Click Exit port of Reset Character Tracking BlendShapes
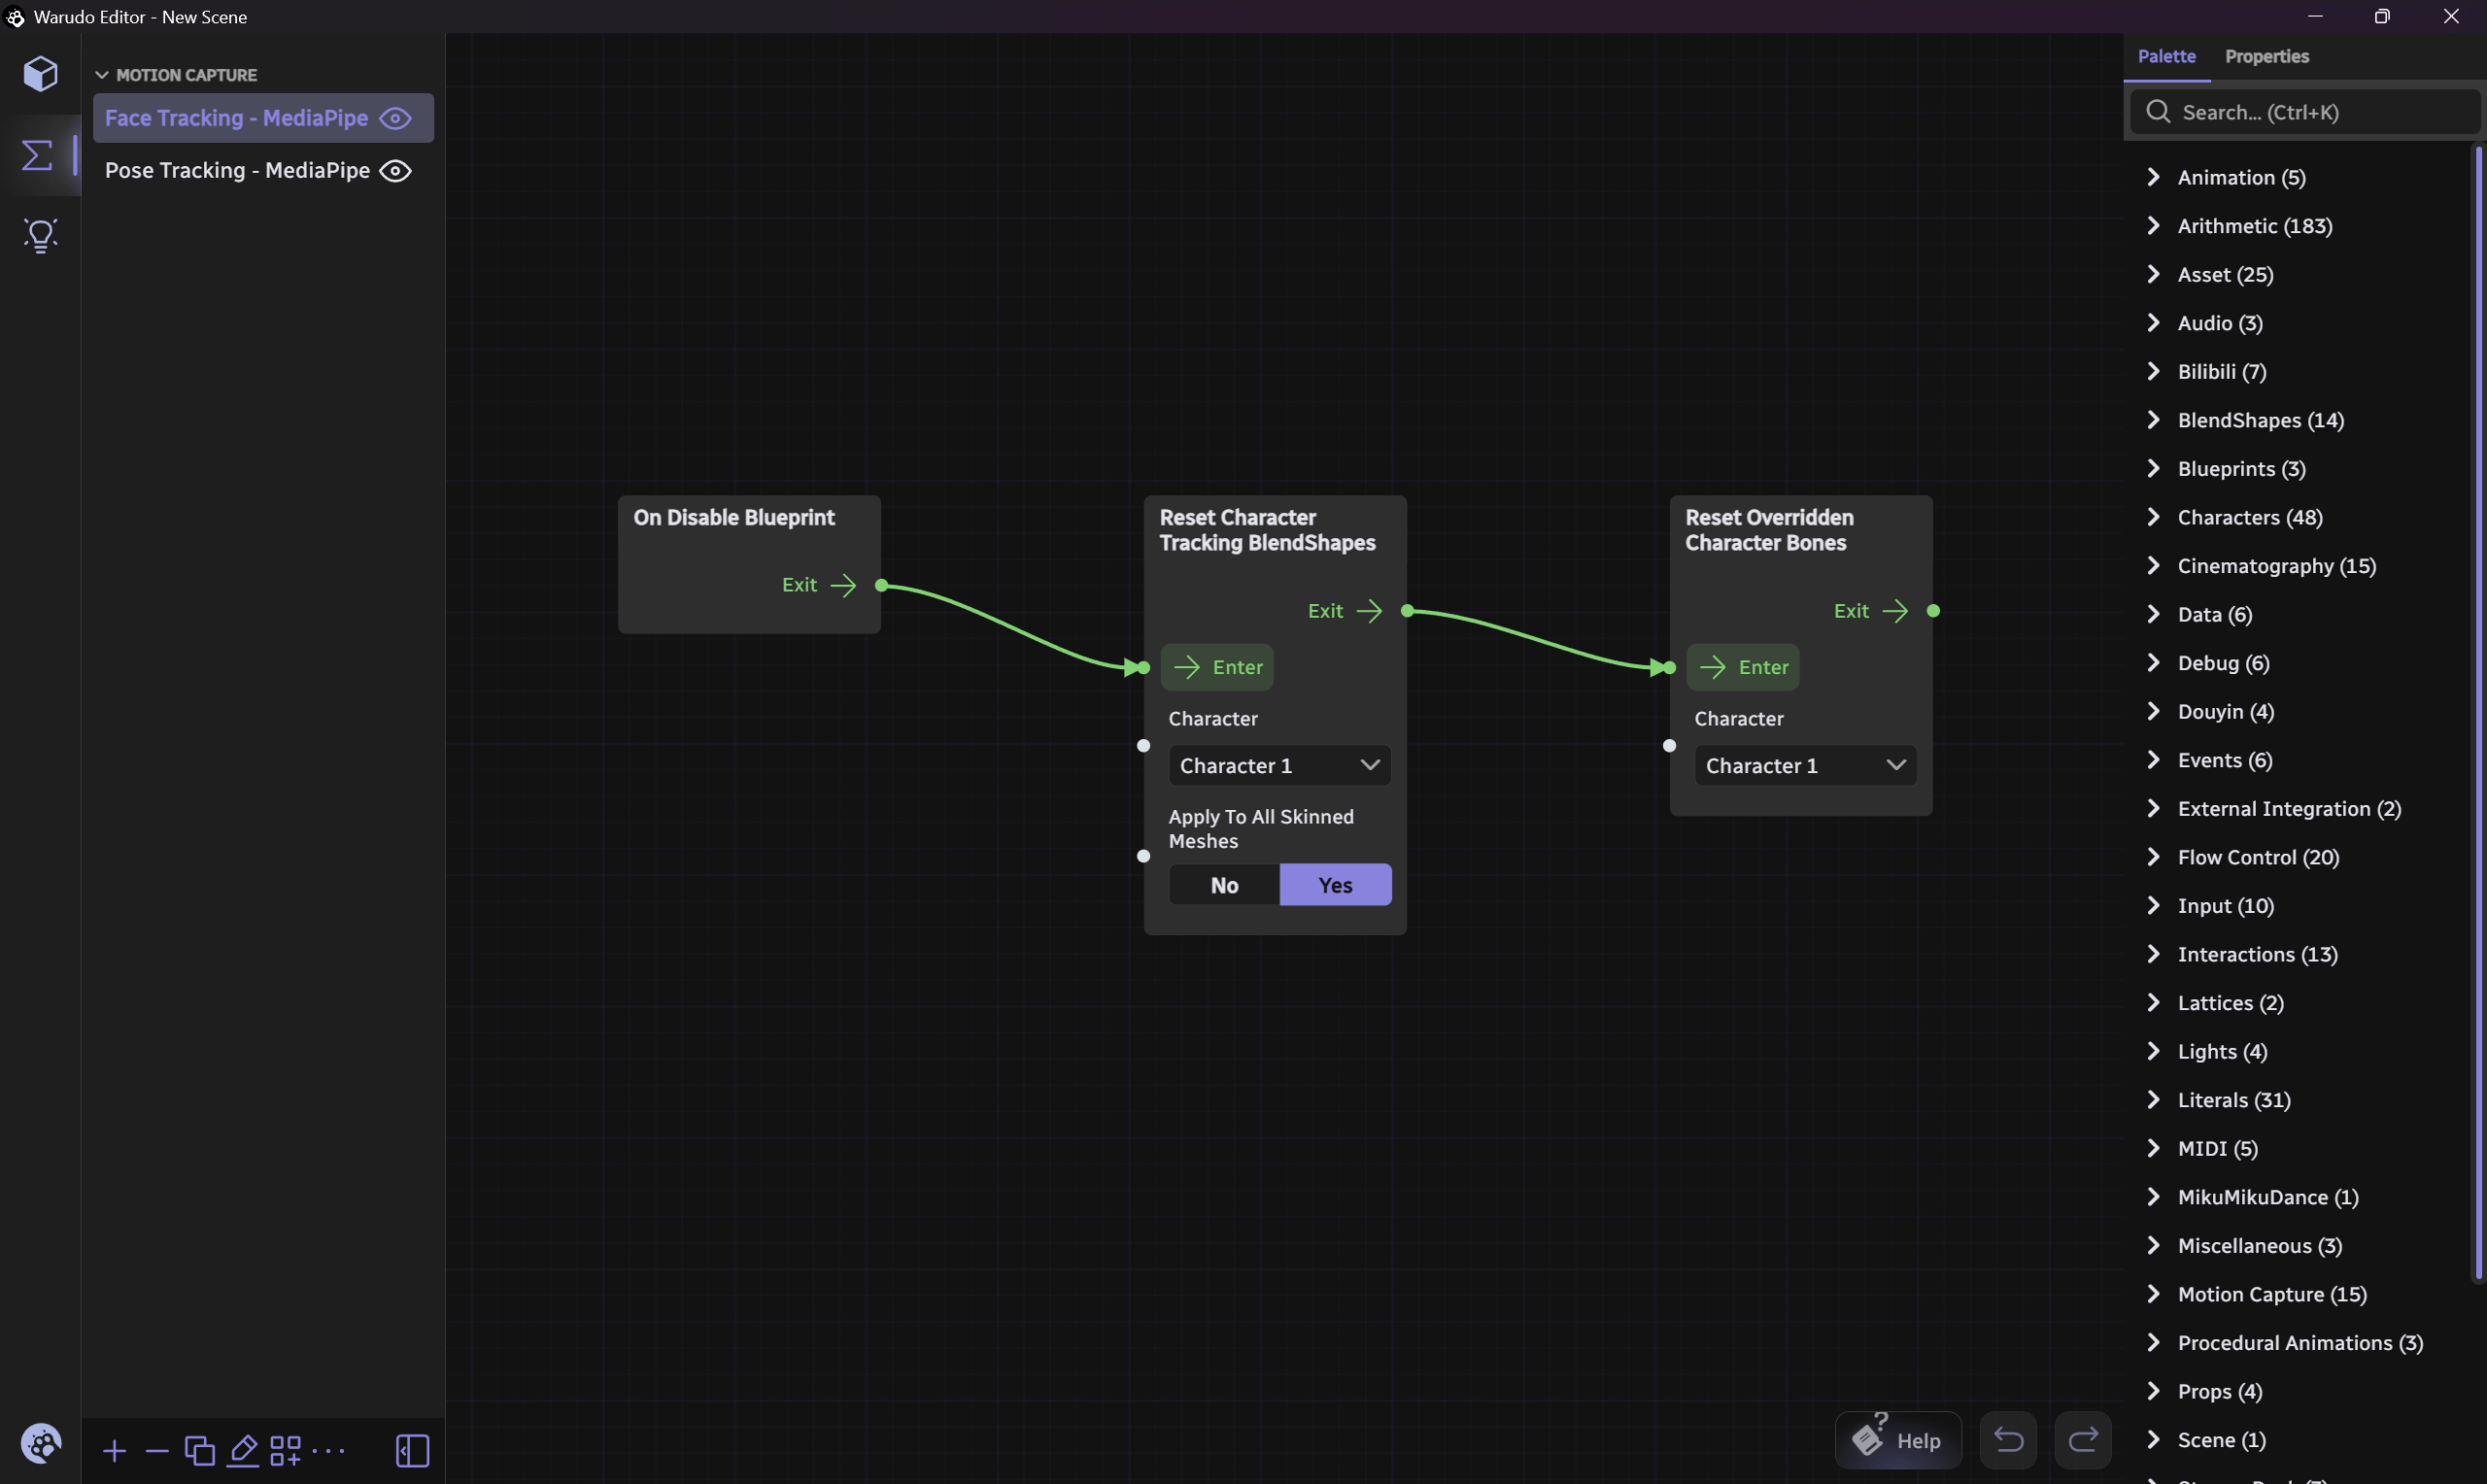Image resolution: width=2487 pixels, height=1484 pixels. tap(1407, 611)
